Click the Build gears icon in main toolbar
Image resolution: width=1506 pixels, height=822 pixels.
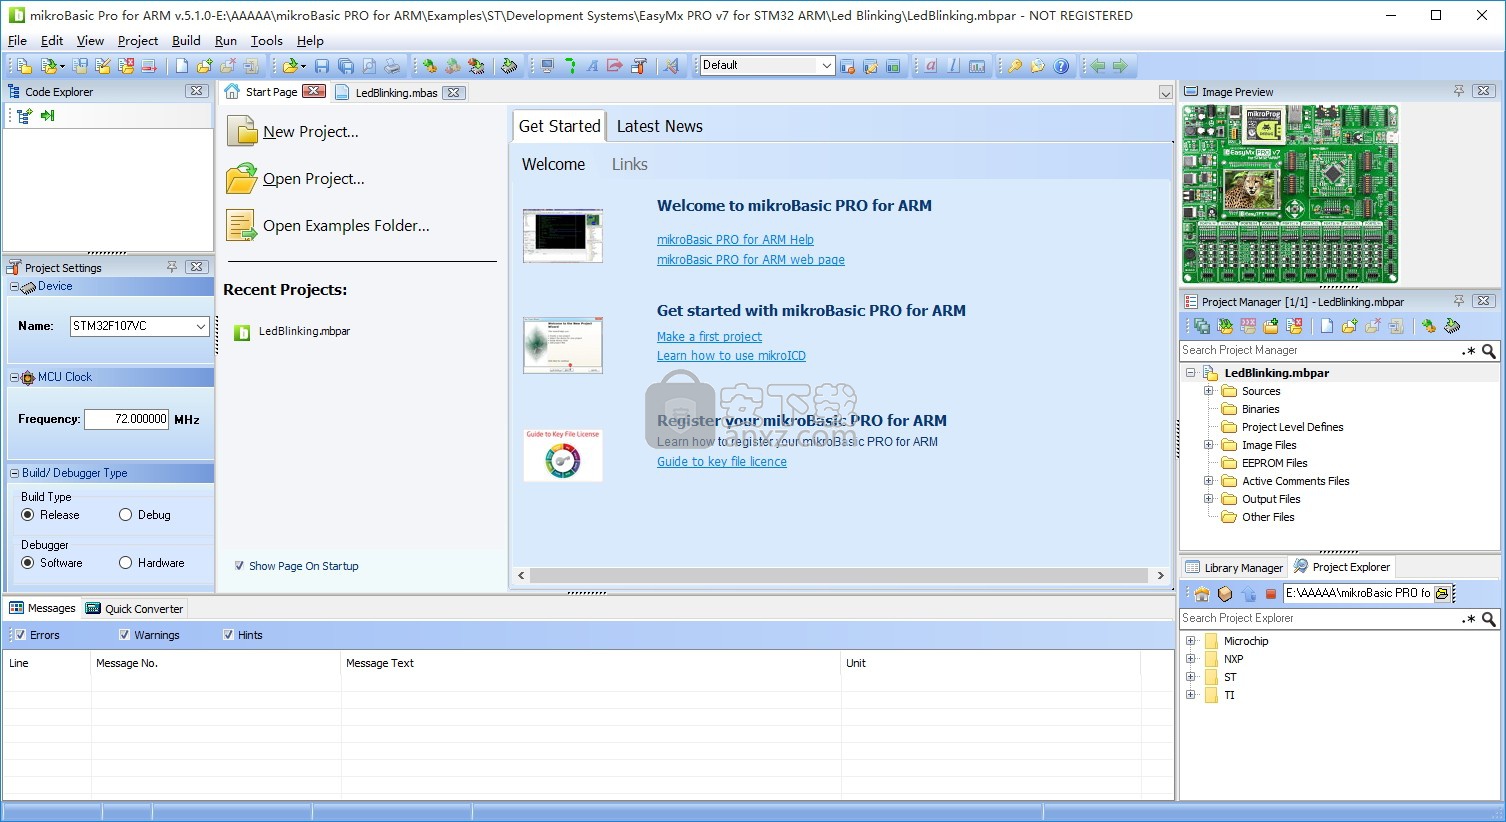click(429, 66)
